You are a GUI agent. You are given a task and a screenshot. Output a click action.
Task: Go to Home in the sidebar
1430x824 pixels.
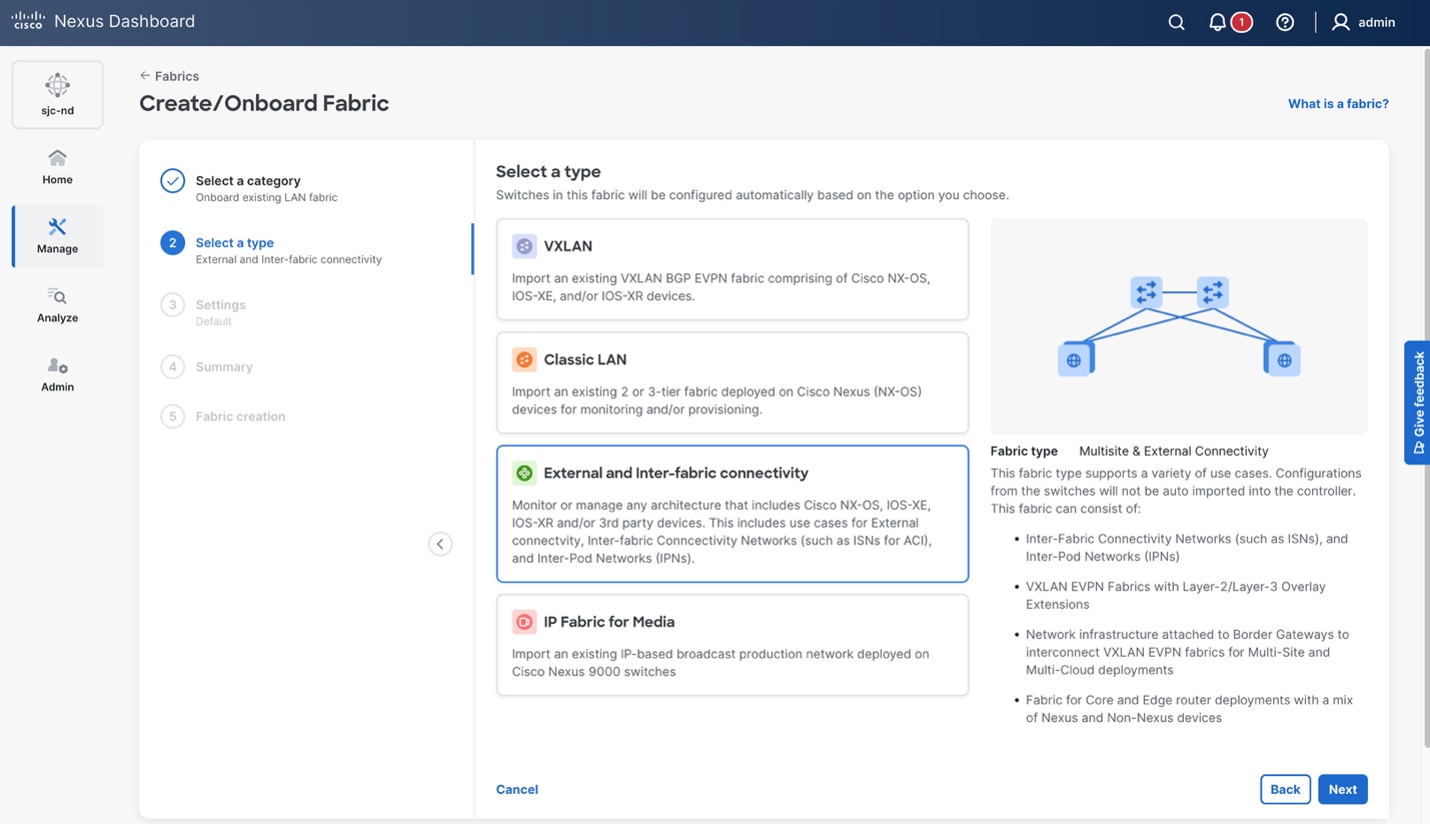pos(57,167)
